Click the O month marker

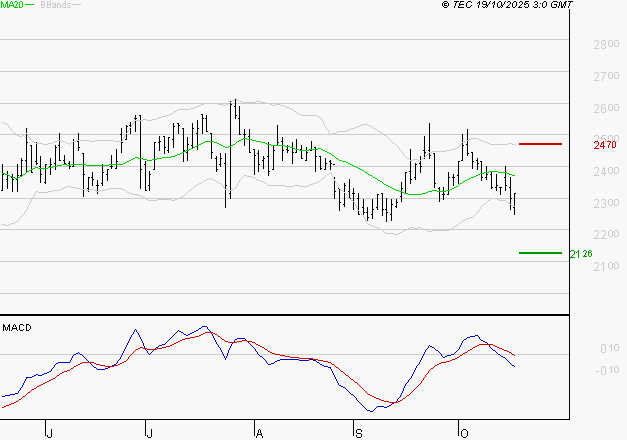click(x=464, y=434)
